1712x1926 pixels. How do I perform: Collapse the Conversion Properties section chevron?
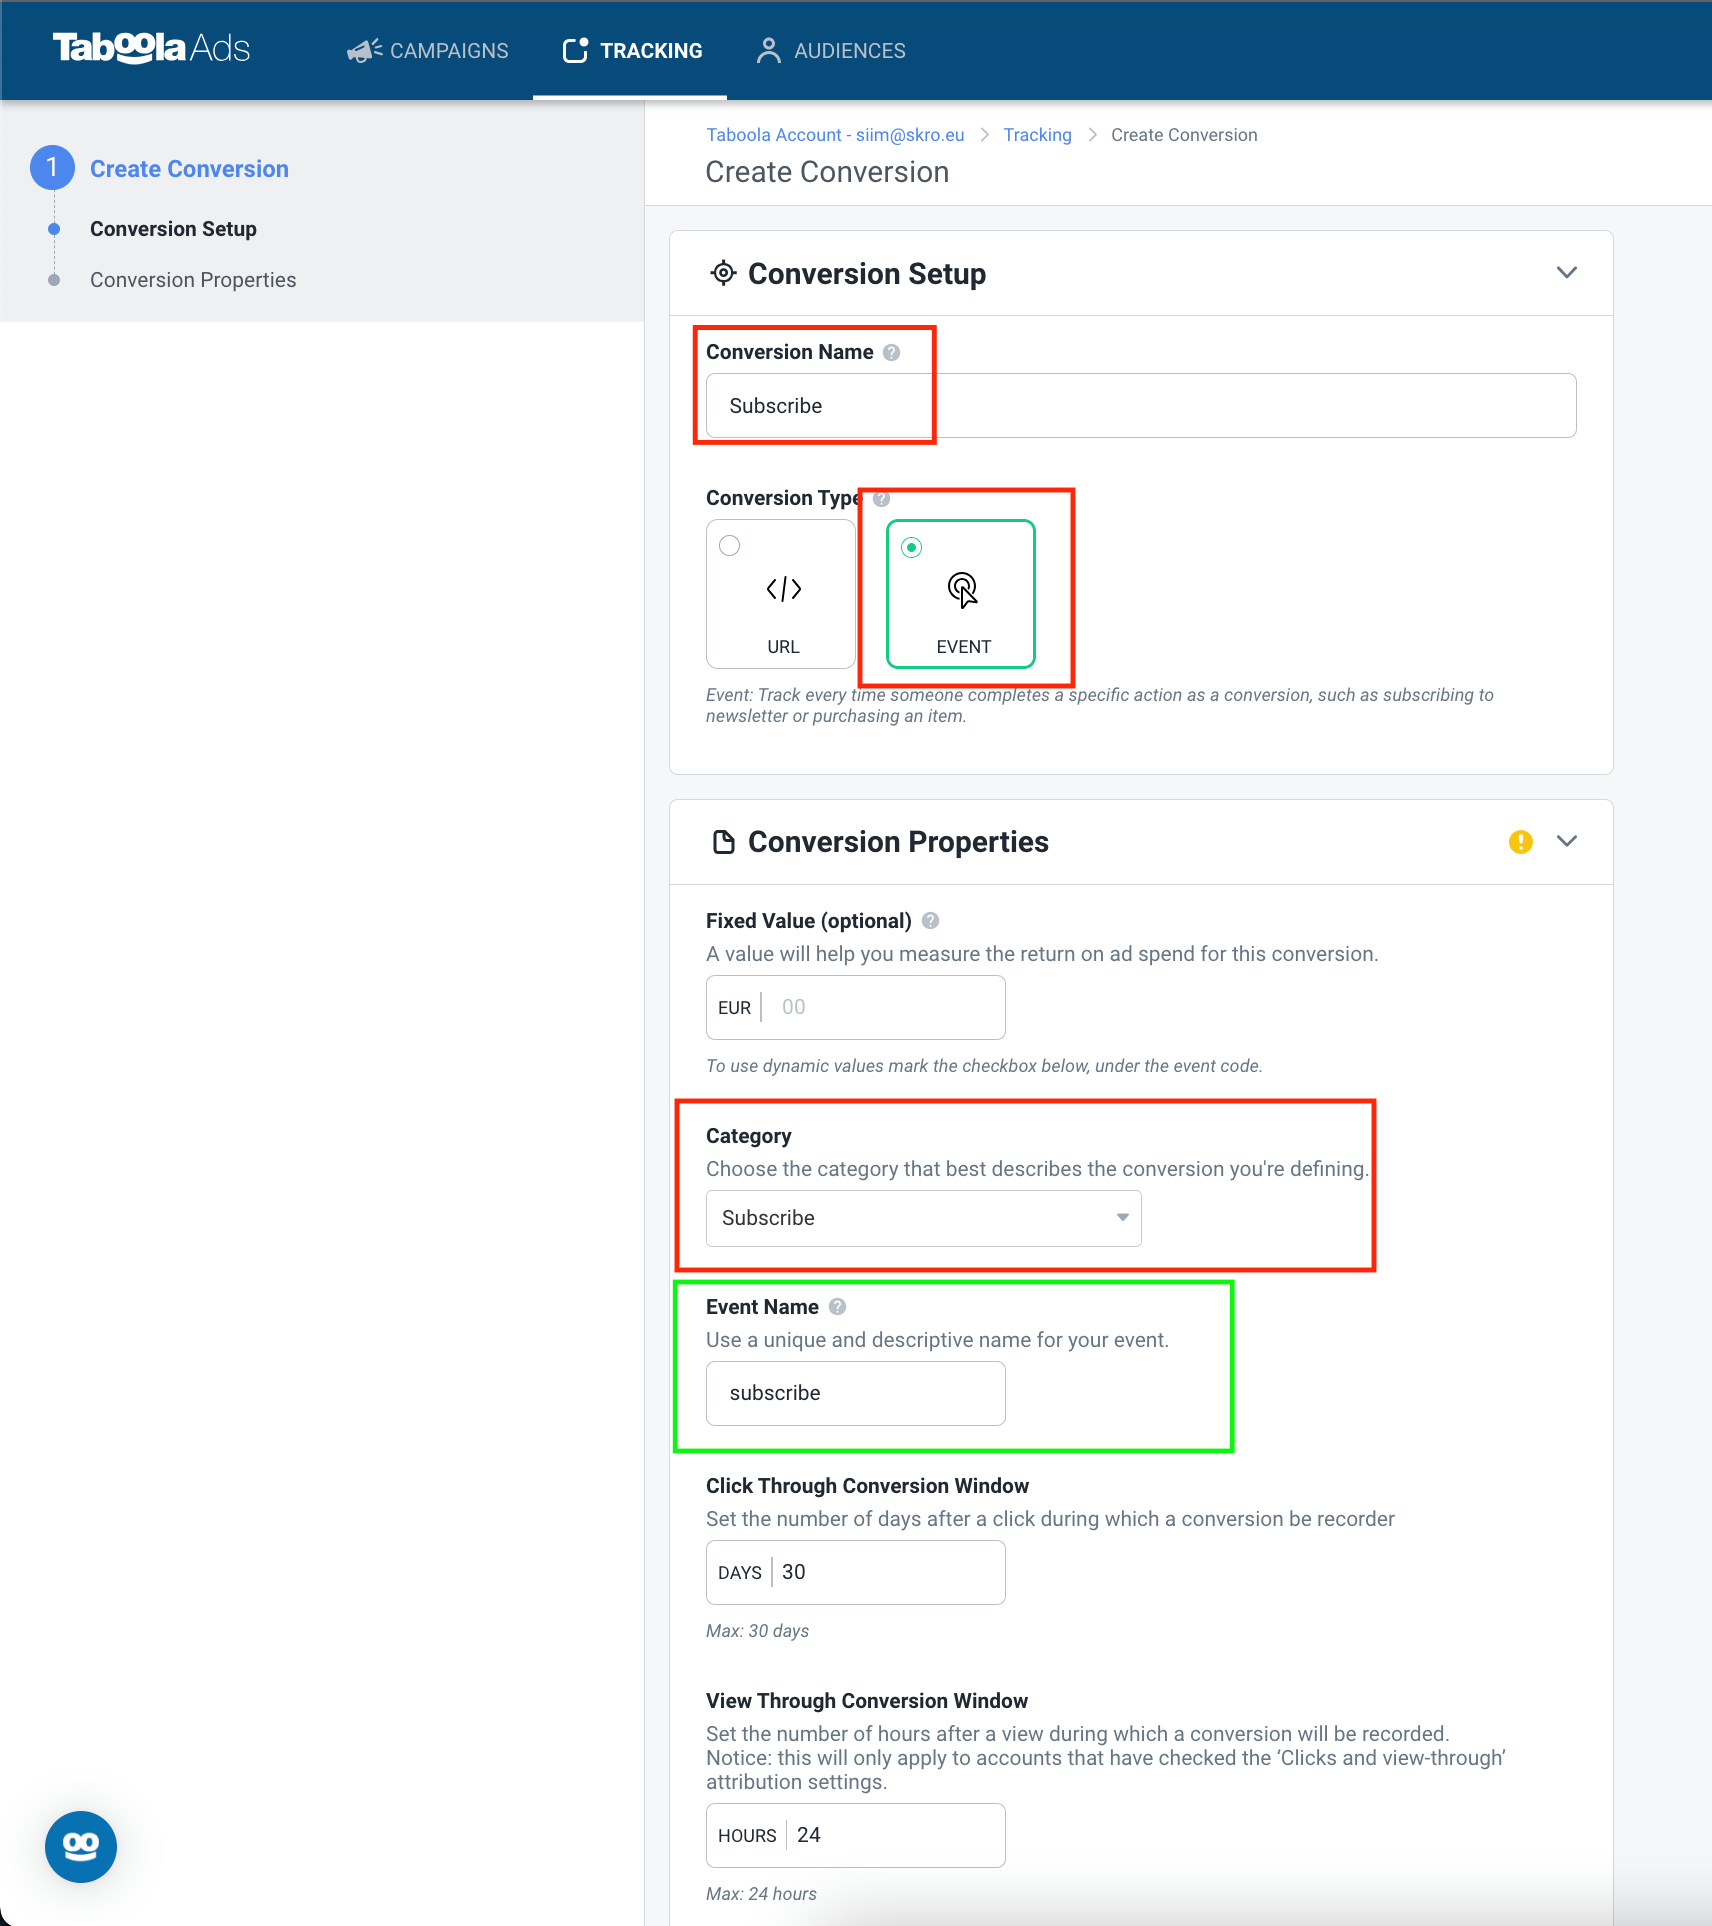(1567, 842)
